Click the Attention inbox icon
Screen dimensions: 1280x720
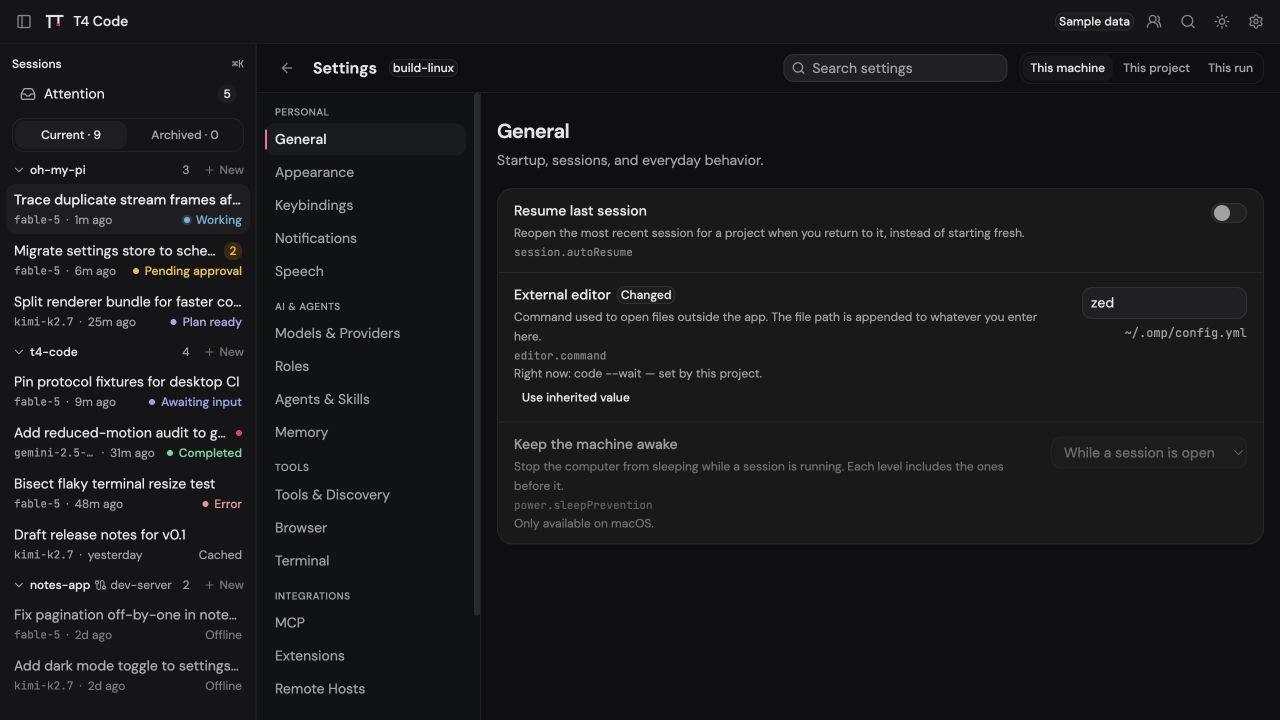coord(28,94)
